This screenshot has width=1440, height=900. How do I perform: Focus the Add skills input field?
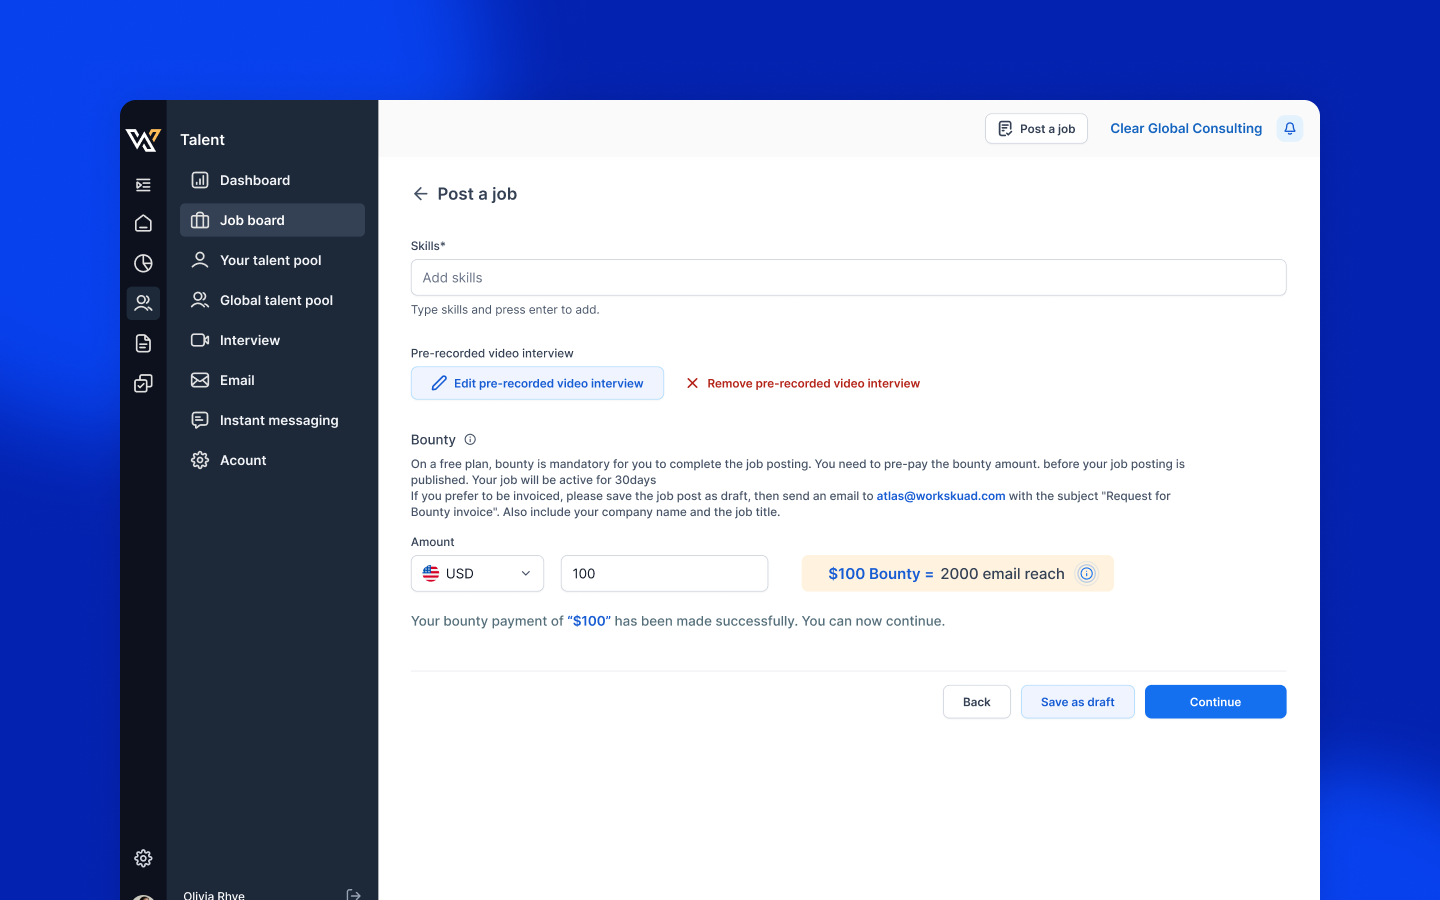tap(848, 278)
